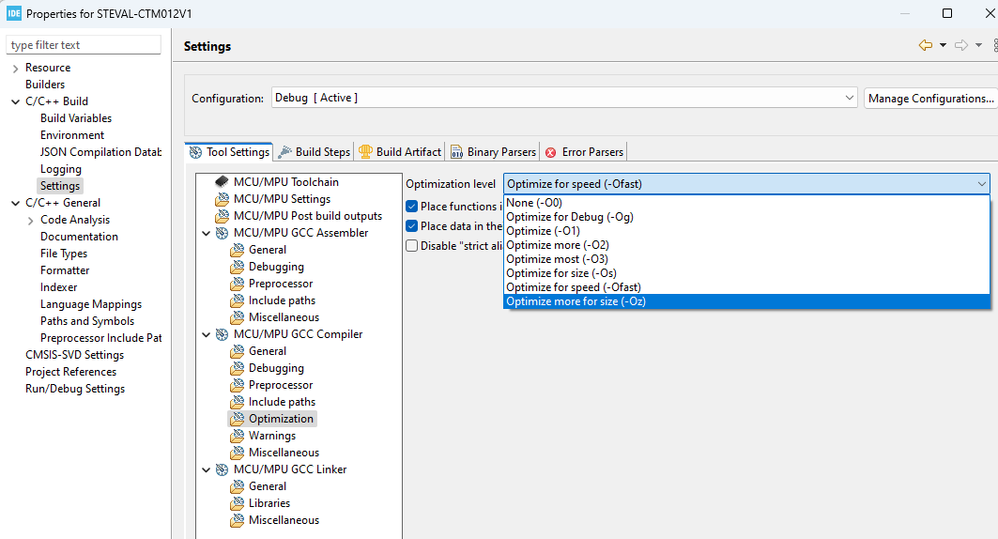Screen dimensions: 998x539
Task: Click the Libraries folder icon under Linker
Action: point(237,503)
